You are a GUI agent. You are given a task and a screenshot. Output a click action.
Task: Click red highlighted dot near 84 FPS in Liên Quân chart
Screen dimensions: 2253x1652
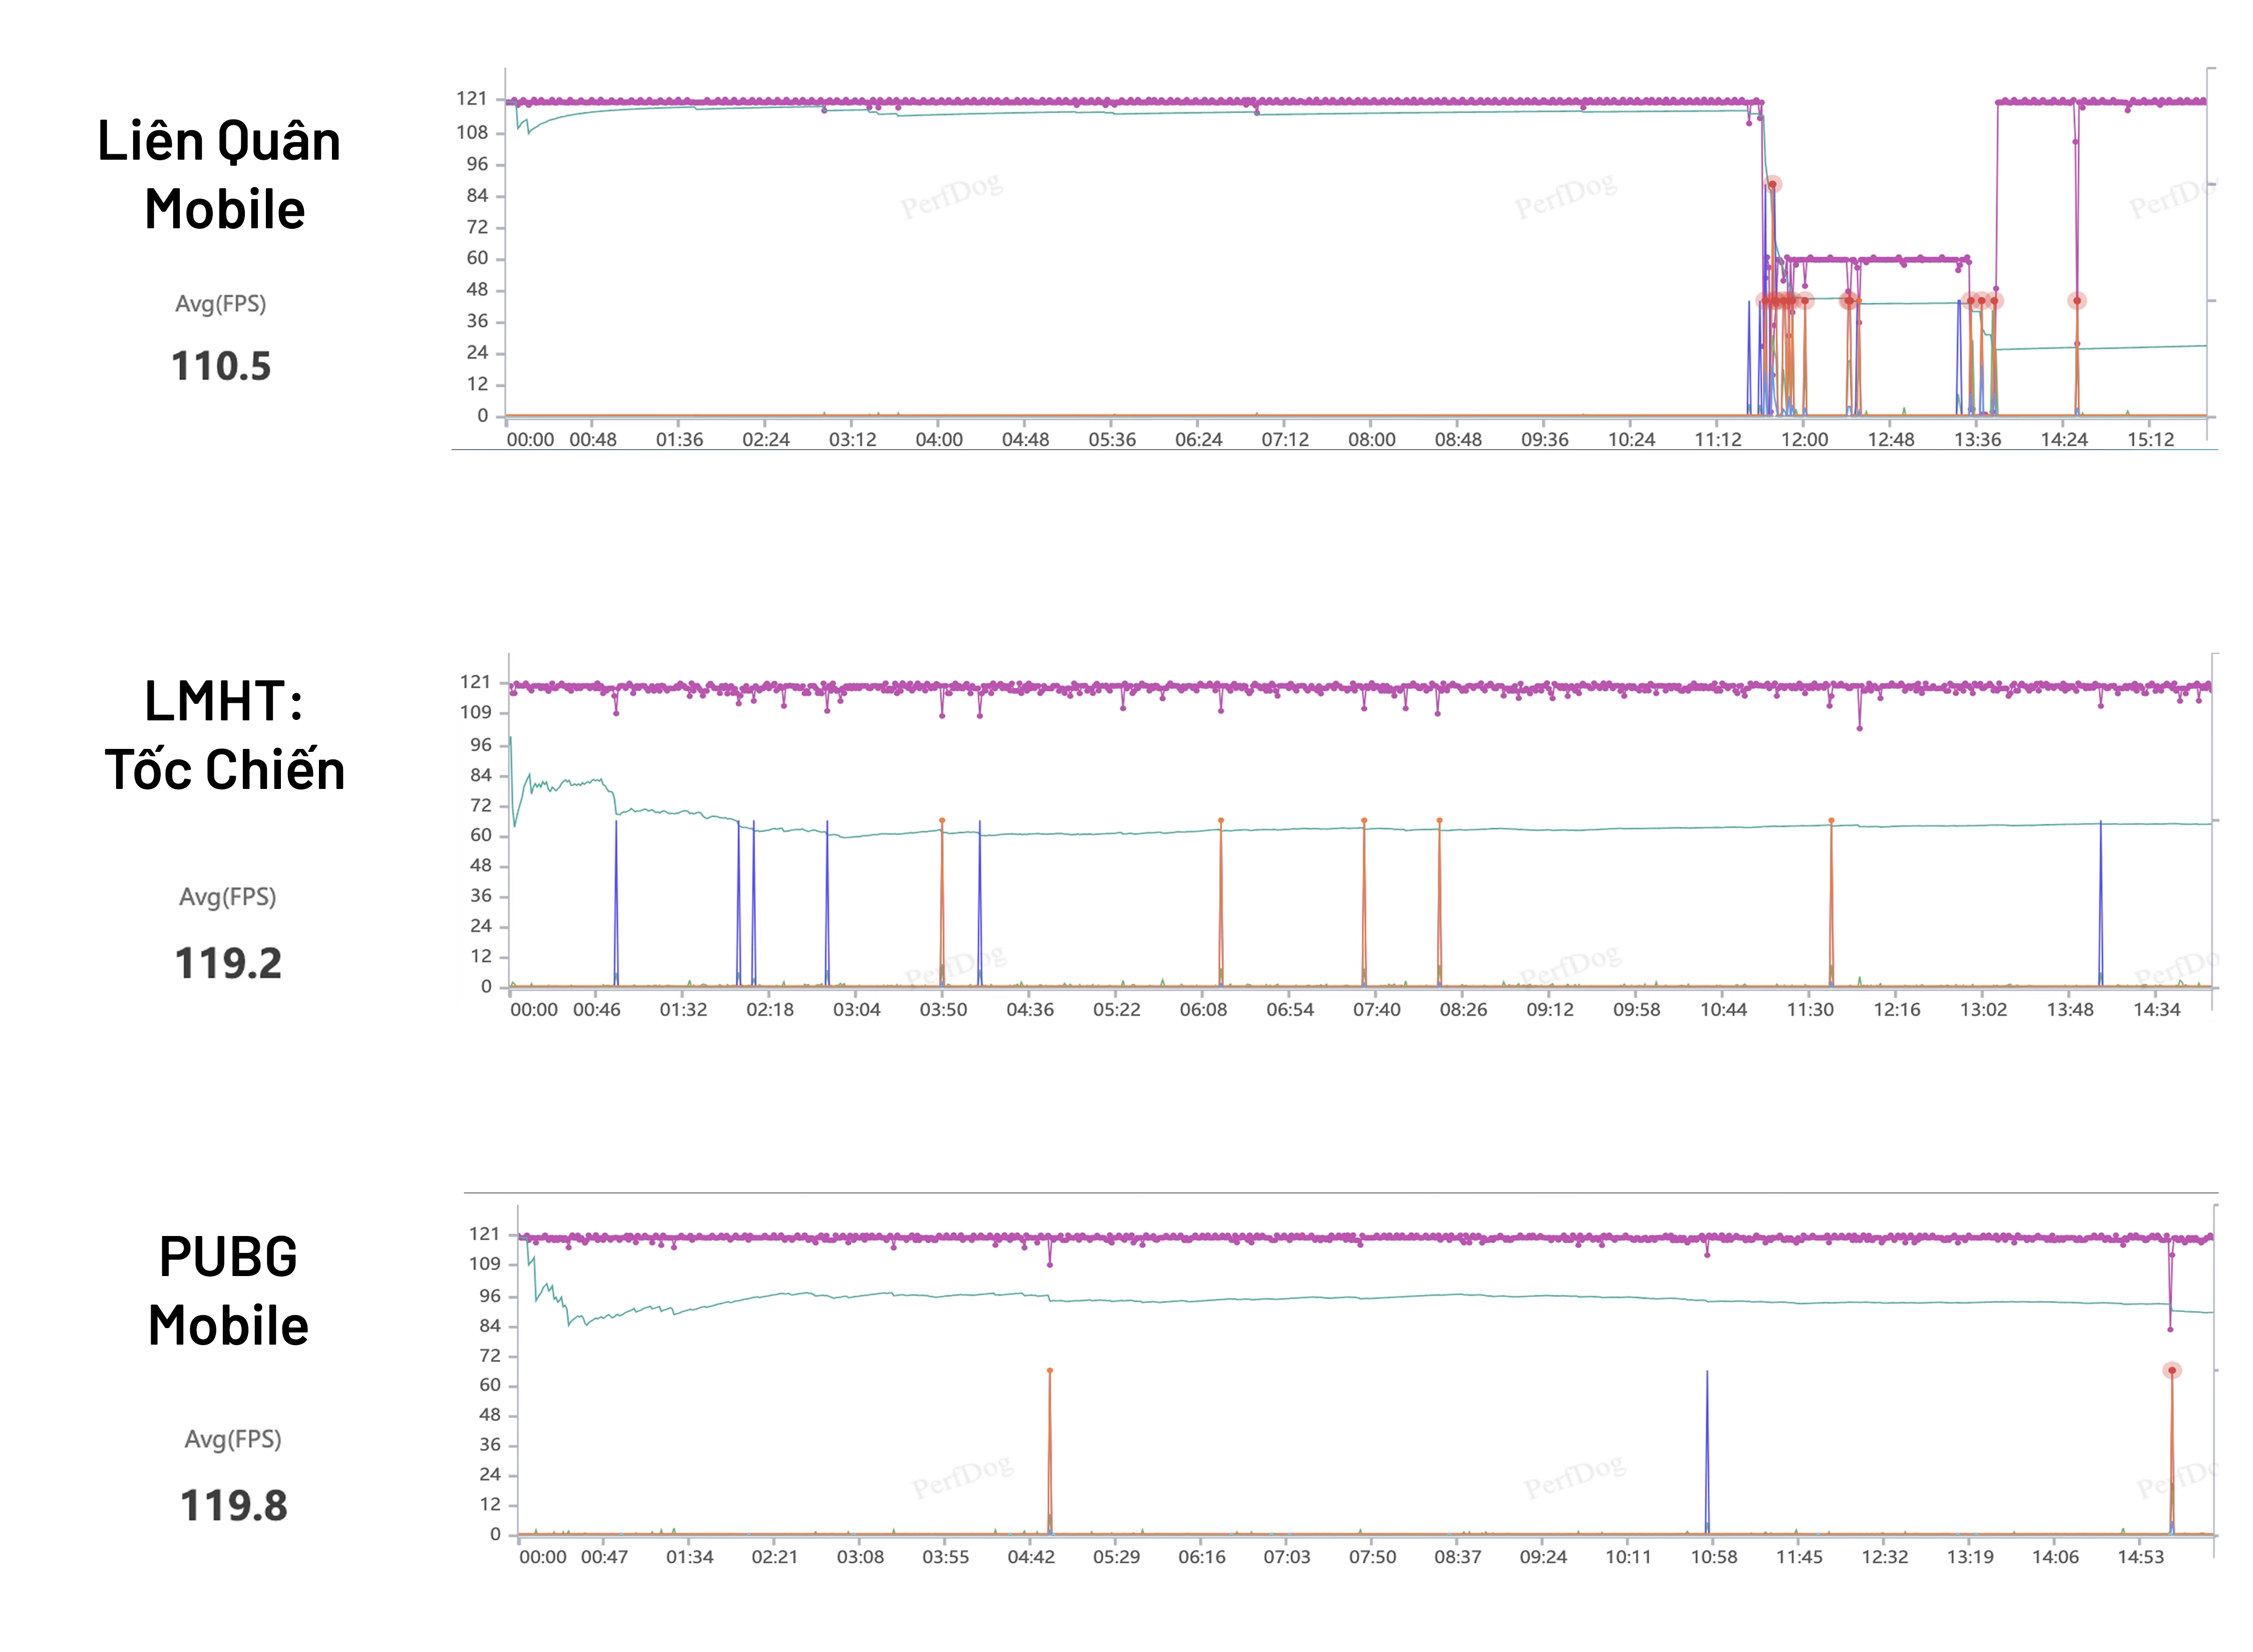click(1773, 185)
